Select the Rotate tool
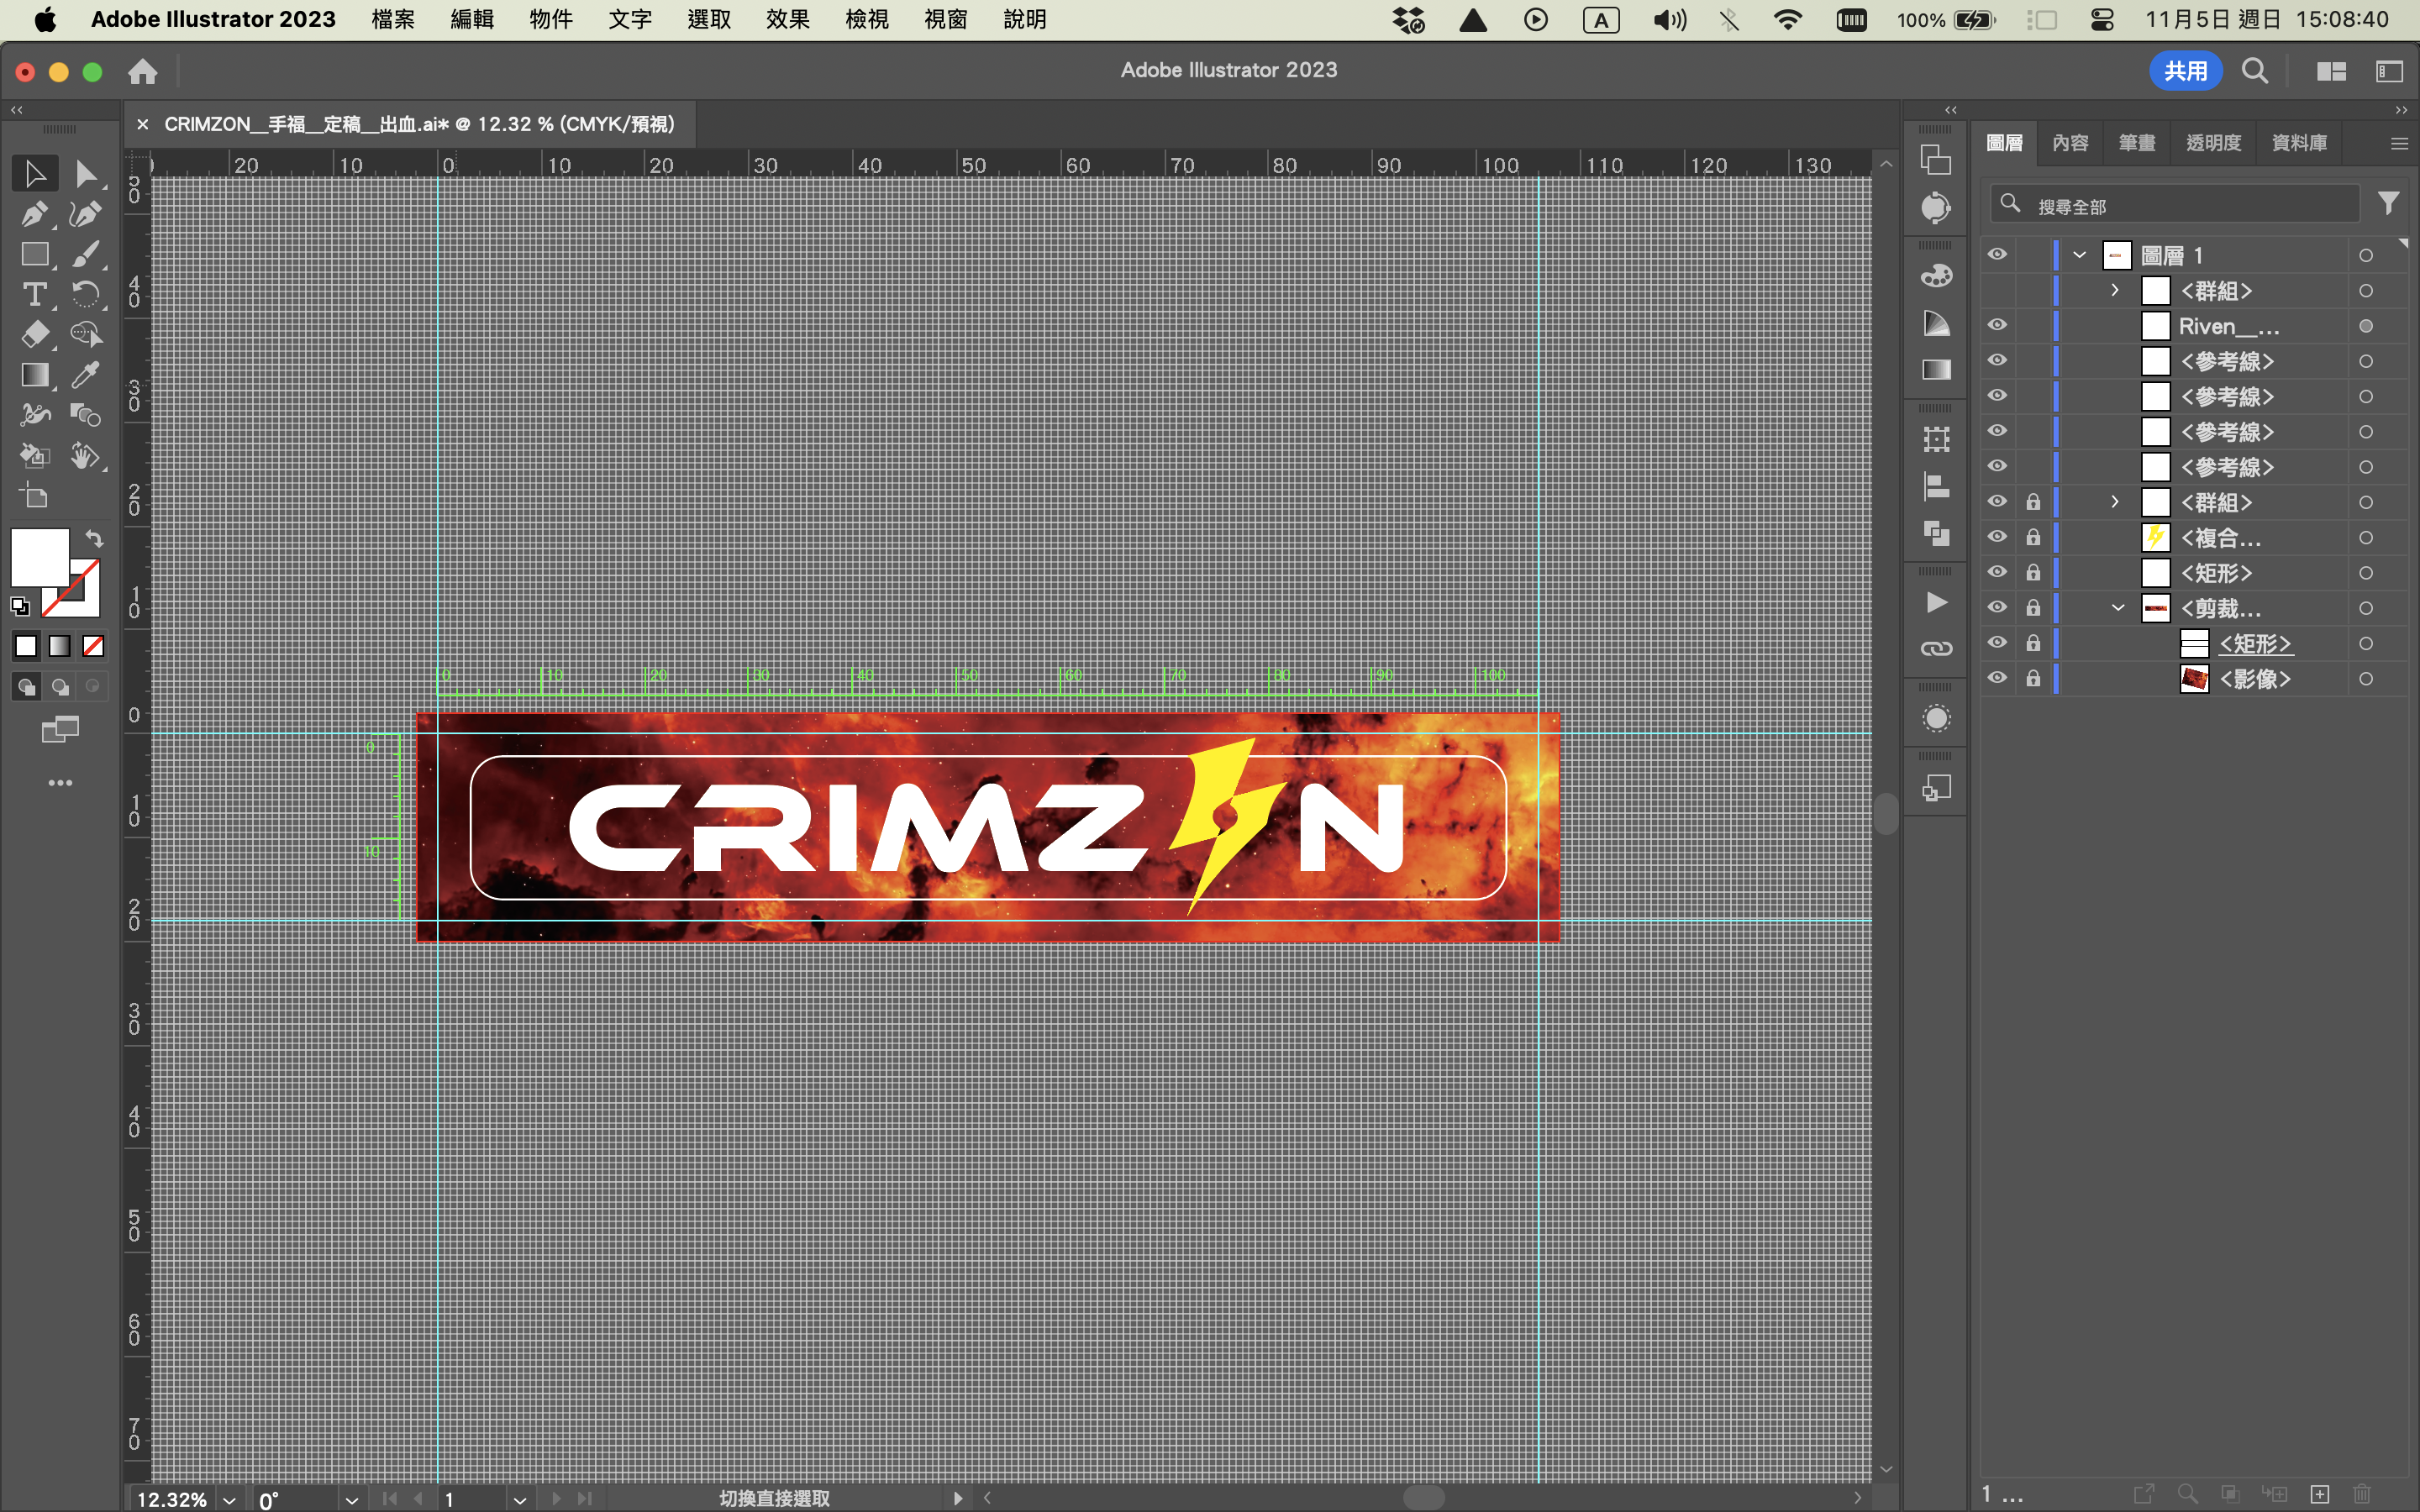The image size is (2420, 1512). point(86,294)
